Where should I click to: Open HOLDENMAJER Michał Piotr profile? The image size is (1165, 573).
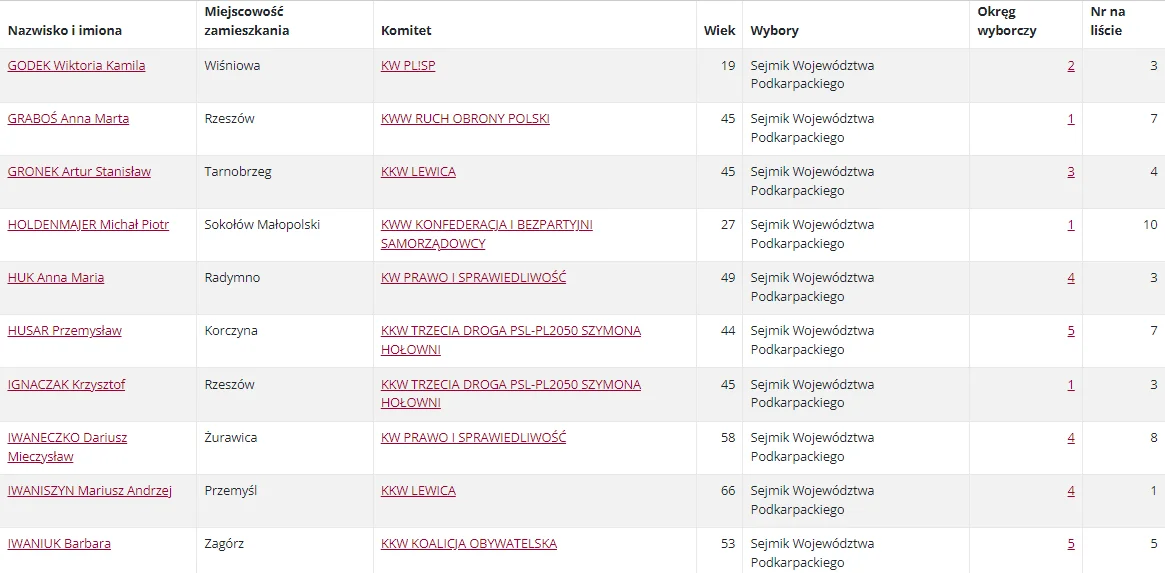(x=88, y=224)
